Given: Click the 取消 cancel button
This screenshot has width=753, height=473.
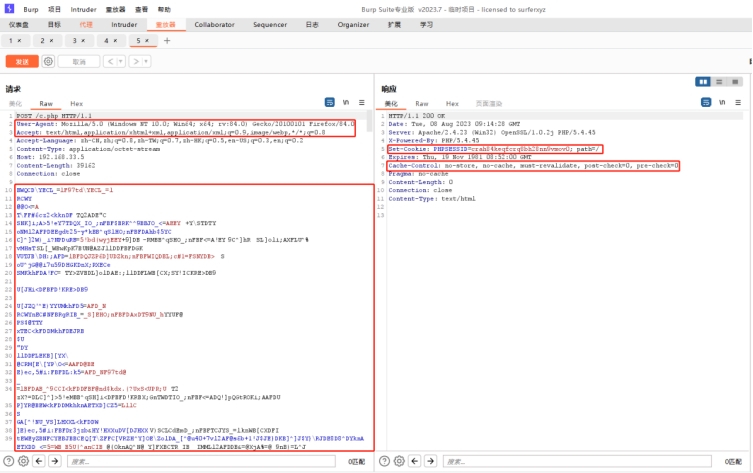Looking at the screenshot, I should (77, 62).
